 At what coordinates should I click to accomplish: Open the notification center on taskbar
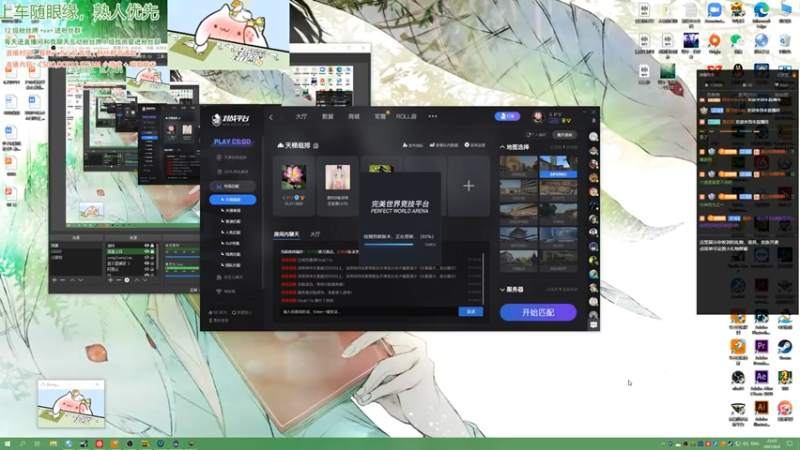point(790,444)
